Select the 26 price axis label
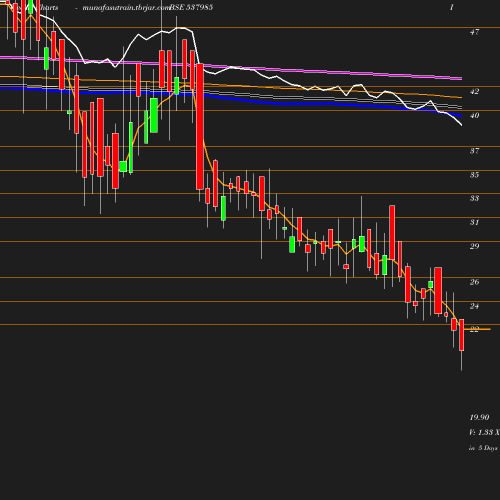500x500 pixels. (474, 282)
